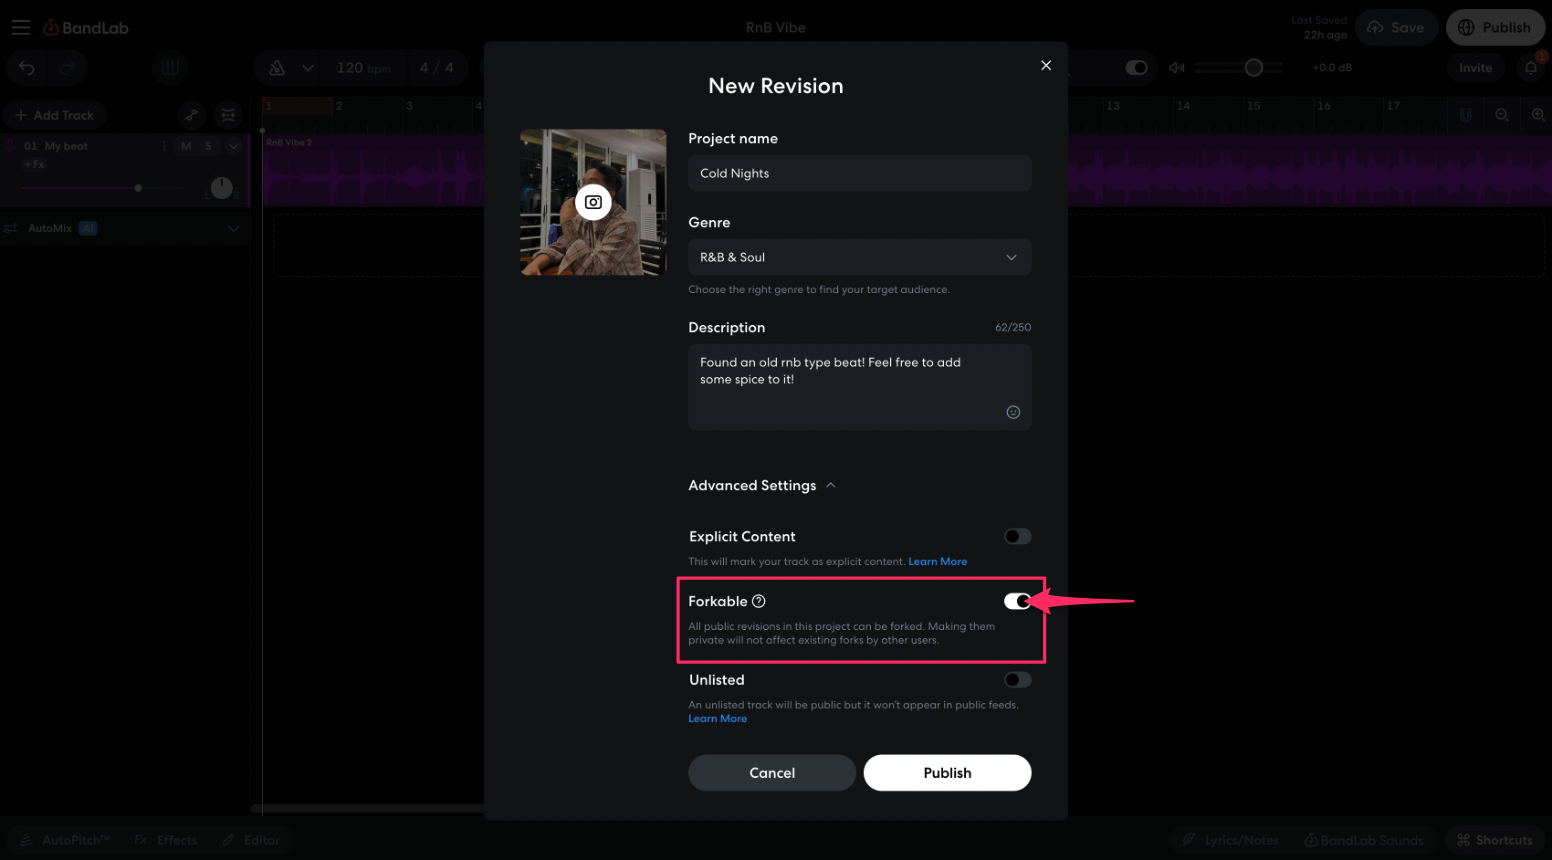Screen dimensions: 1552x860
Task: Click the zoom out magnifier icon
Action: tap(1502, 115)
